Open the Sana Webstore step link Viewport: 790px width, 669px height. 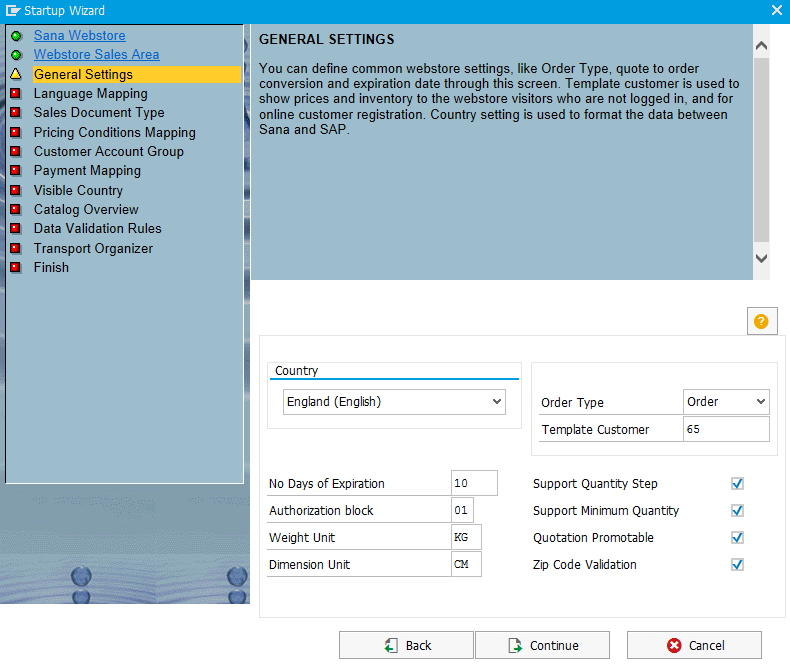[80, 36]
